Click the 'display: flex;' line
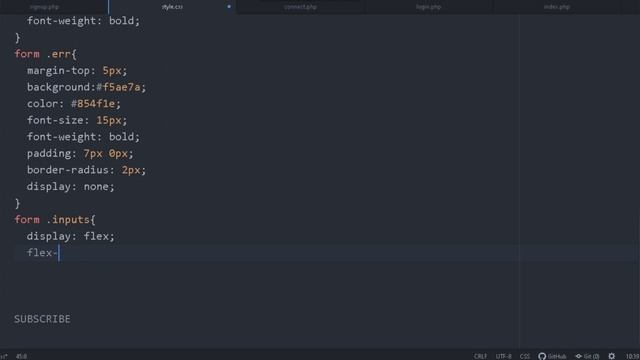The image size is (640, 360). pos(71,236)
